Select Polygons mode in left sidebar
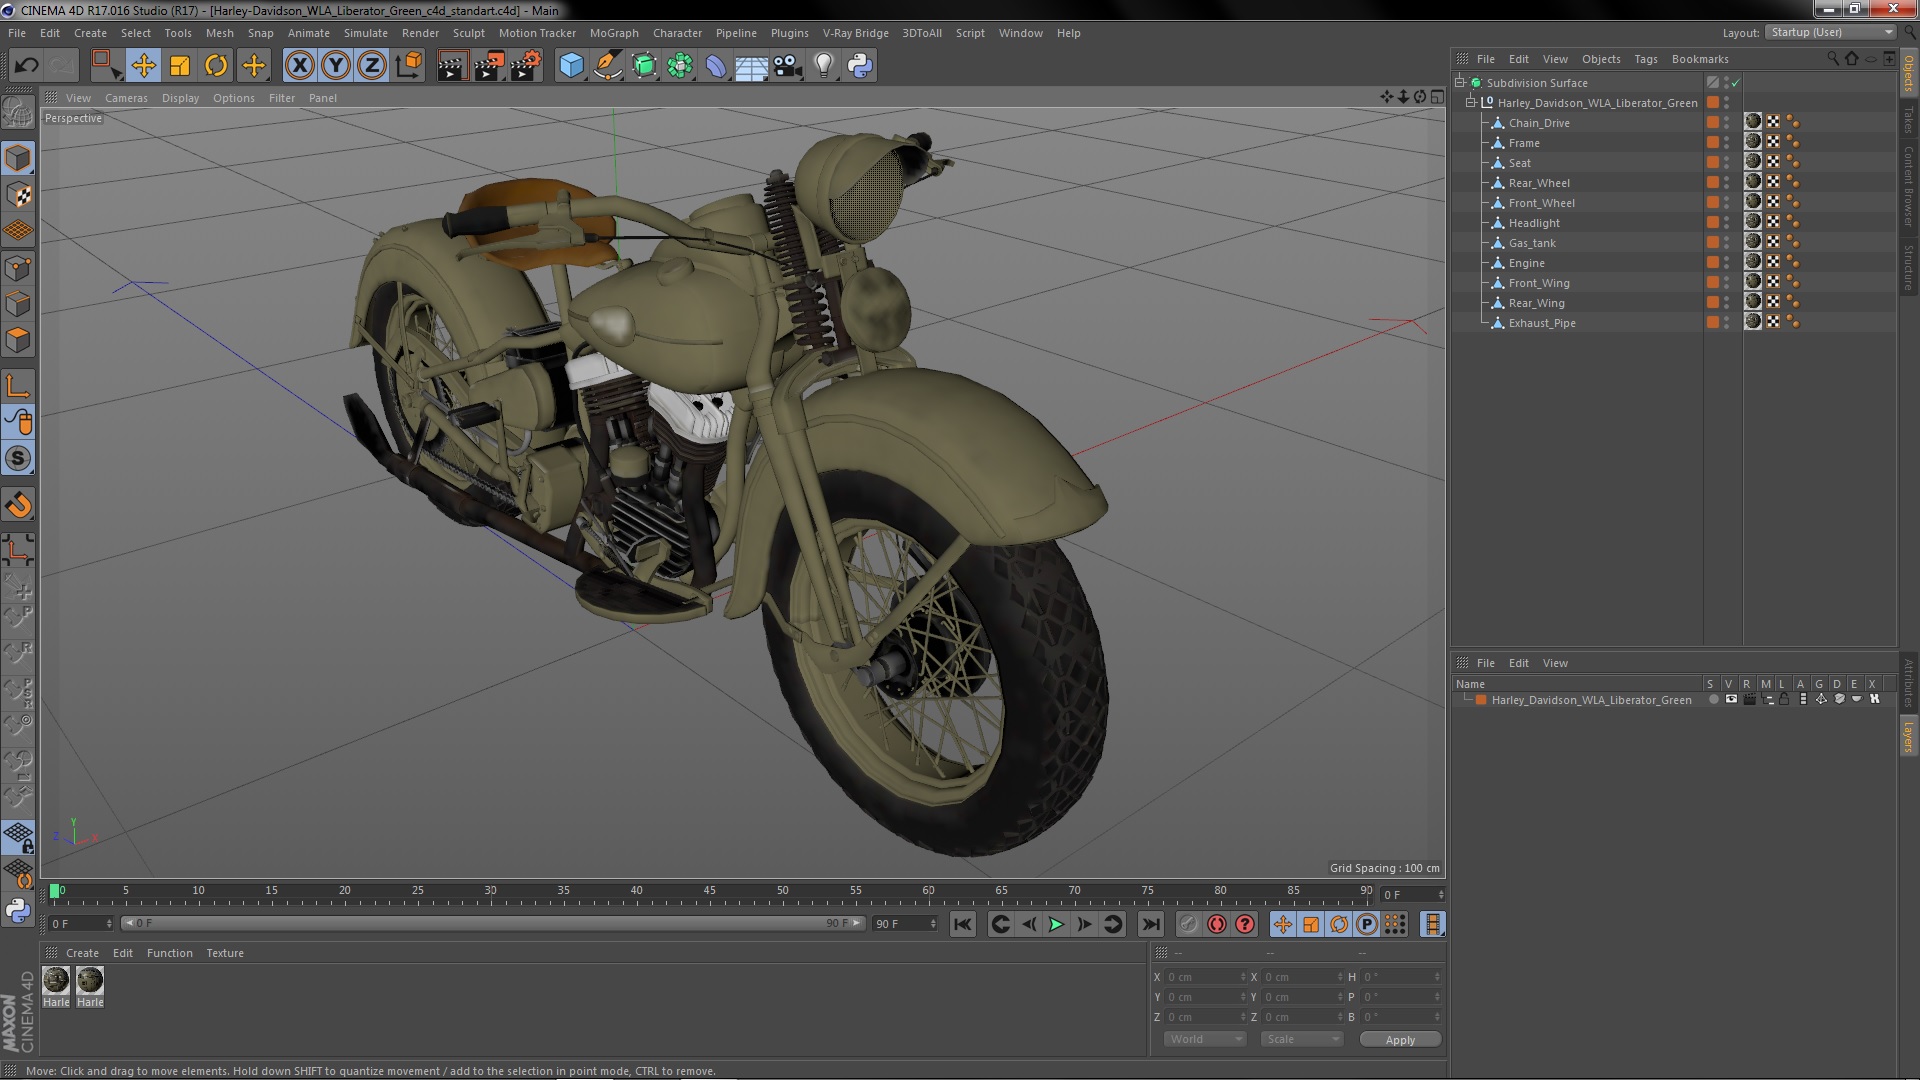Image resolution: width=1920 pixels, height=1080 pixels. (x=18, y=340)
